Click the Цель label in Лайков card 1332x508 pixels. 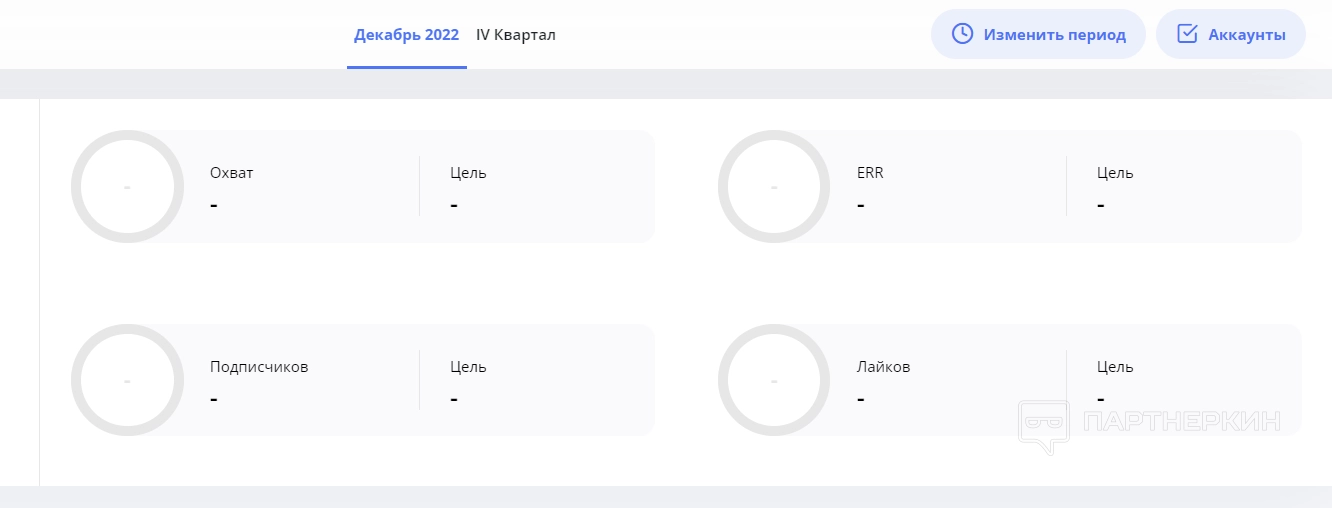pyautogui.click(x=1115, y=367)
